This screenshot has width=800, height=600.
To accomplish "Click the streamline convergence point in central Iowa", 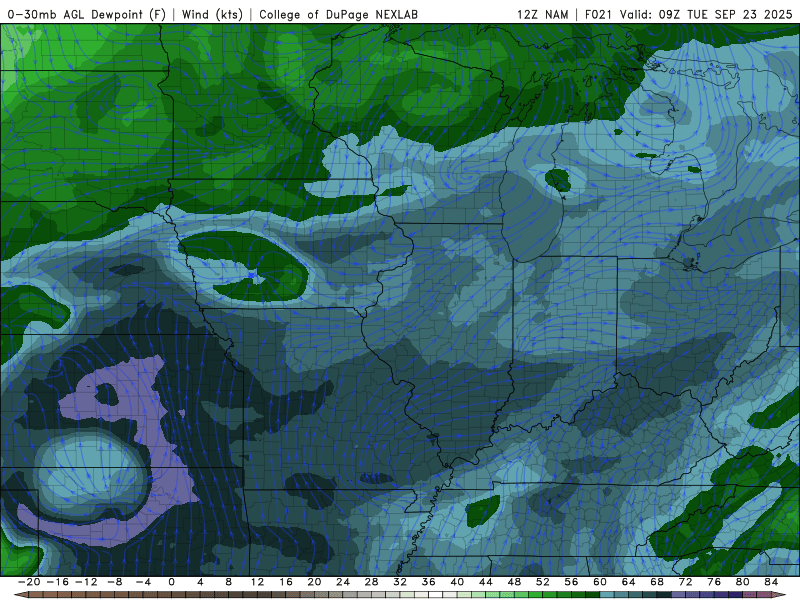I will [252, 275].
